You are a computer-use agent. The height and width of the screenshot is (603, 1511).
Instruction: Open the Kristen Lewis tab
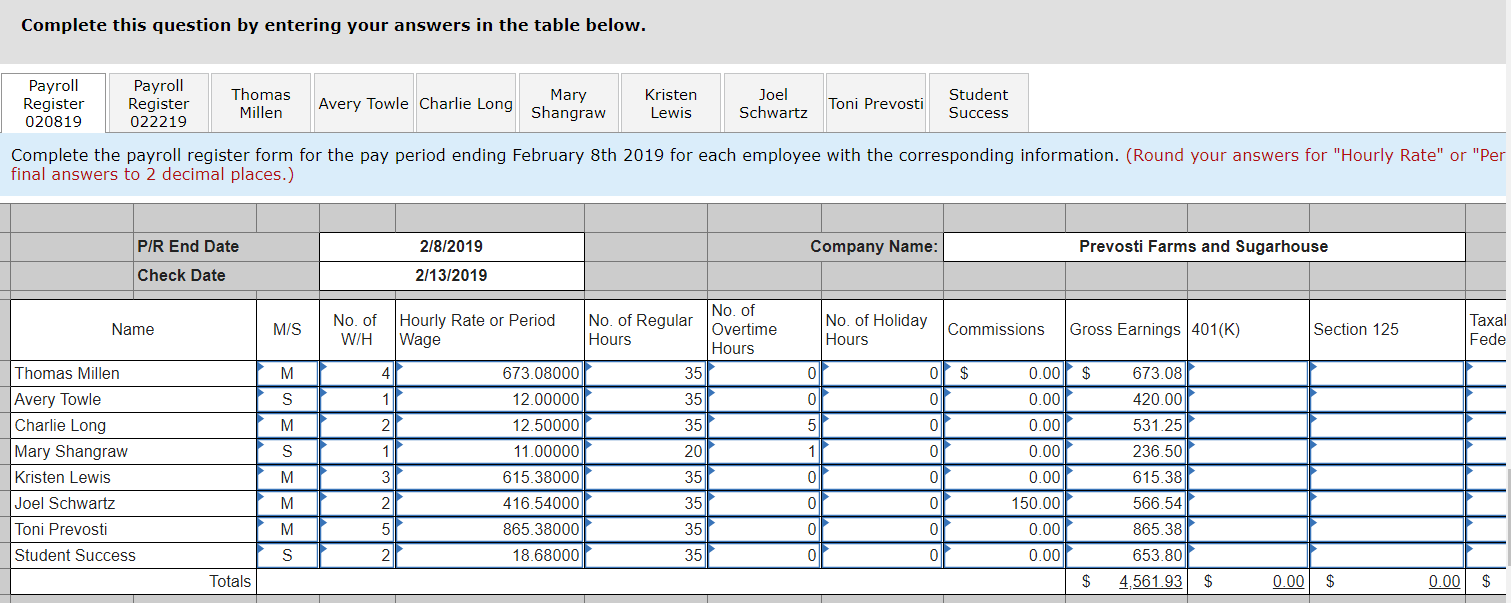click(671, 103)
